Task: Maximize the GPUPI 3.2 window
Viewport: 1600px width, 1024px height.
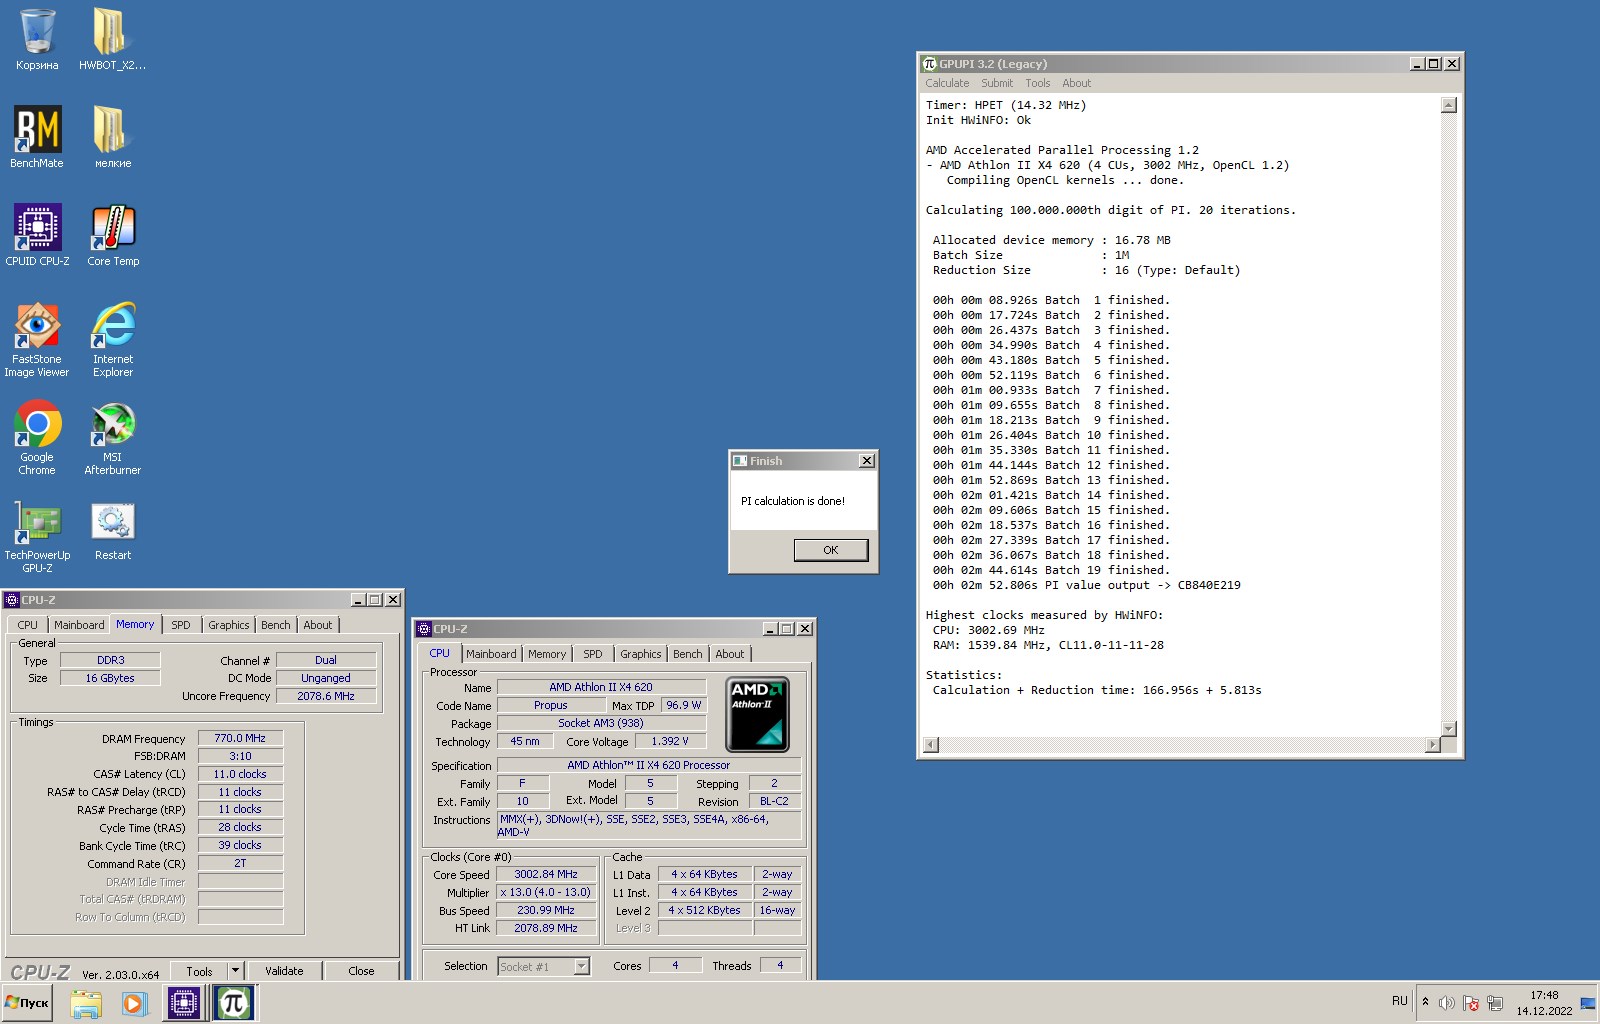Action: (x=1434, y=64)
